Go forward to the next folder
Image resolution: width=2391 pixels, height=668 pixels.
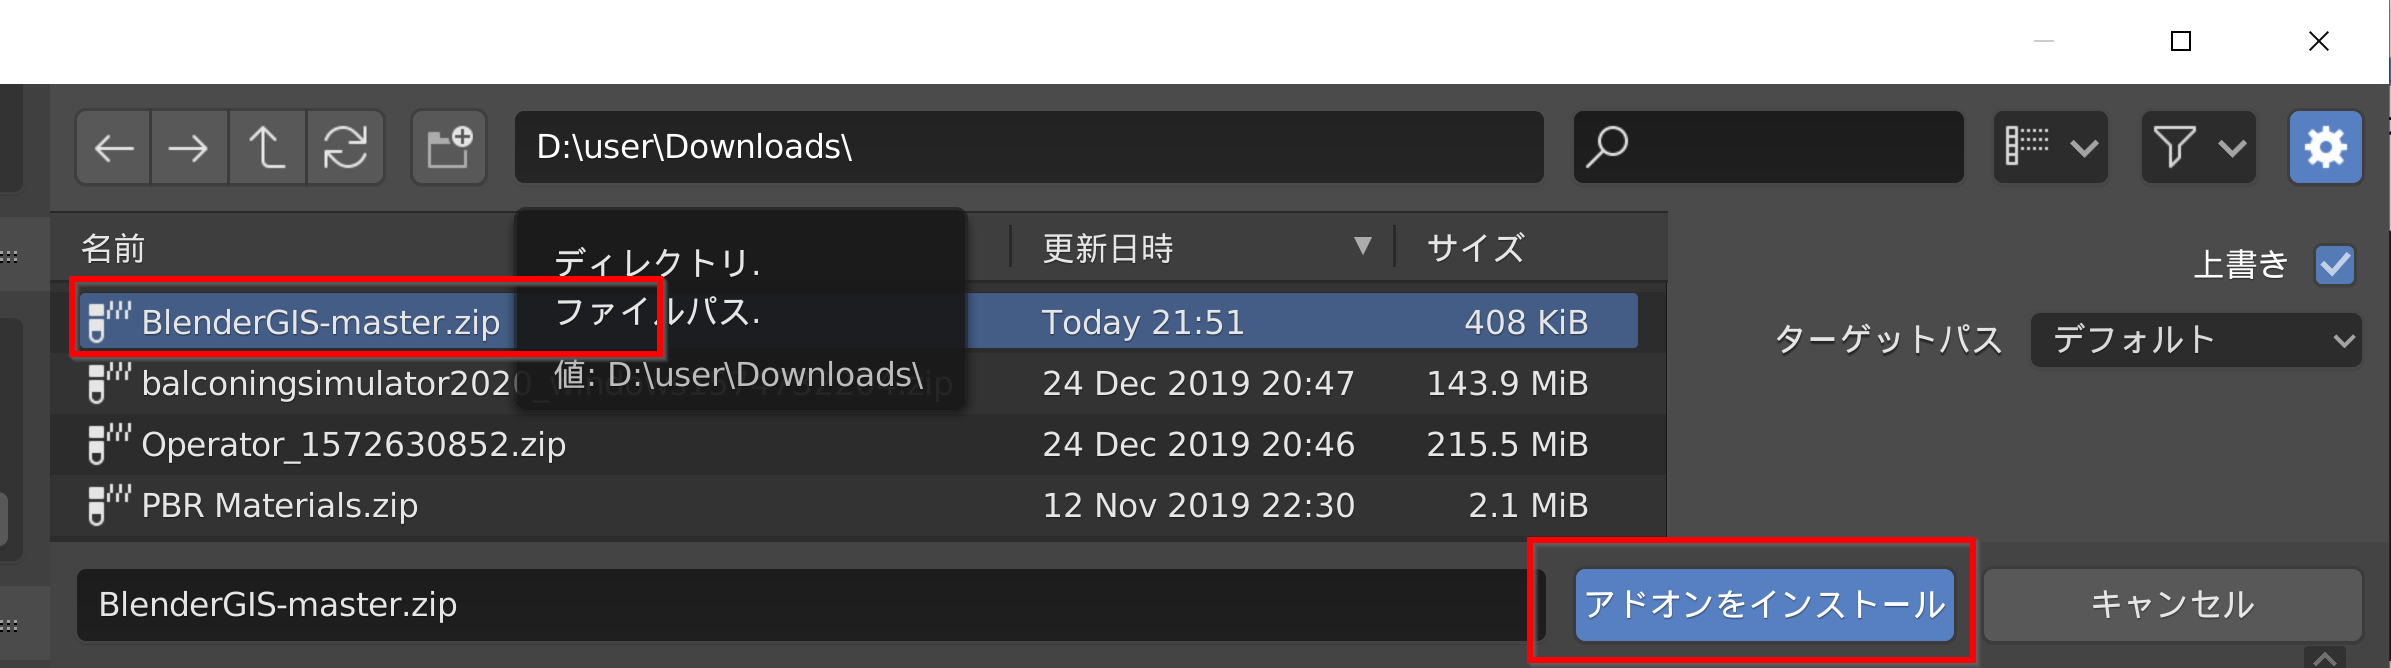coord(189,148)
